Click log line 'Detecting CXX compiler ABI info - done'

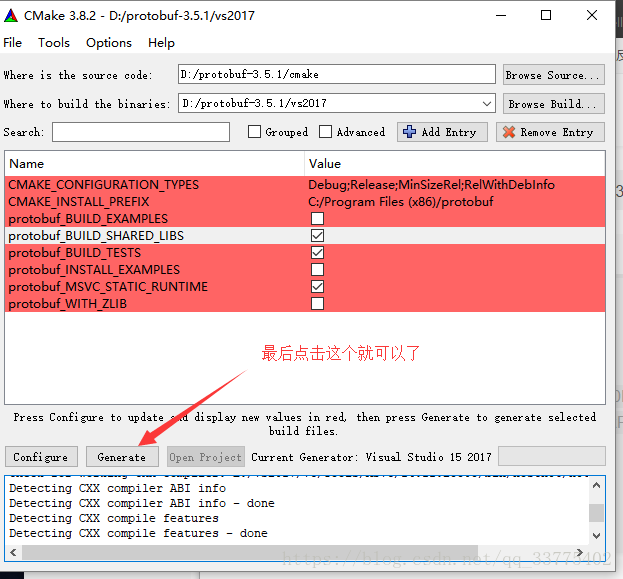[142, 503]
